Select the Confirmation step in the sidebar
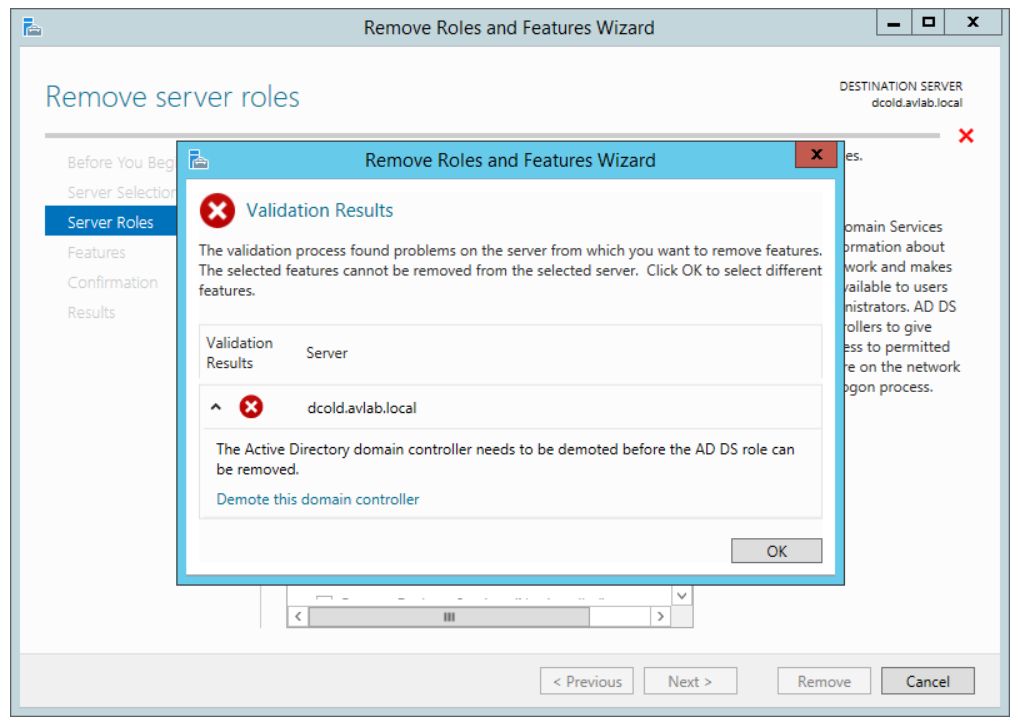 click(x=112, y=282)
